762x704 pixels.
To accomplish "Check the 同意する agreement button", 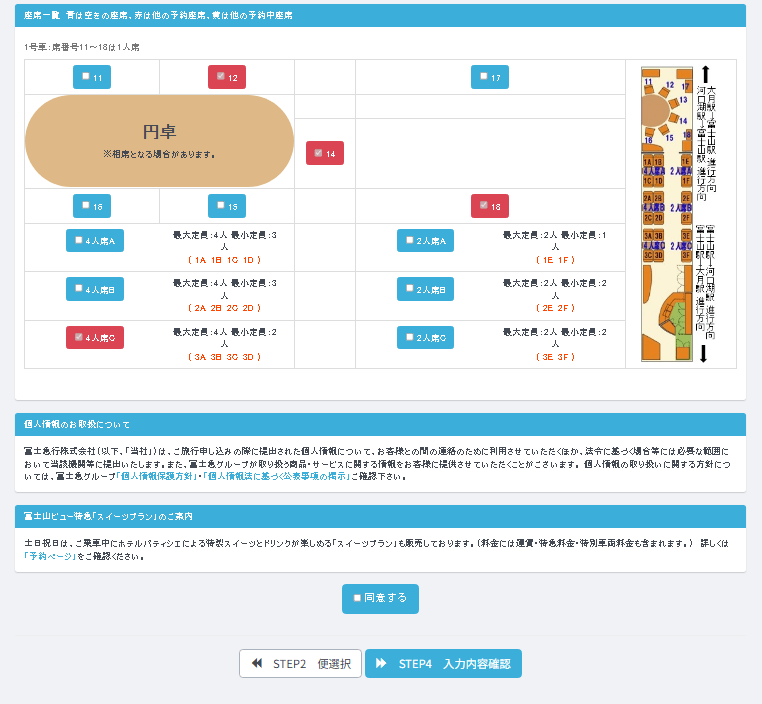I will [x=380, y=598].
